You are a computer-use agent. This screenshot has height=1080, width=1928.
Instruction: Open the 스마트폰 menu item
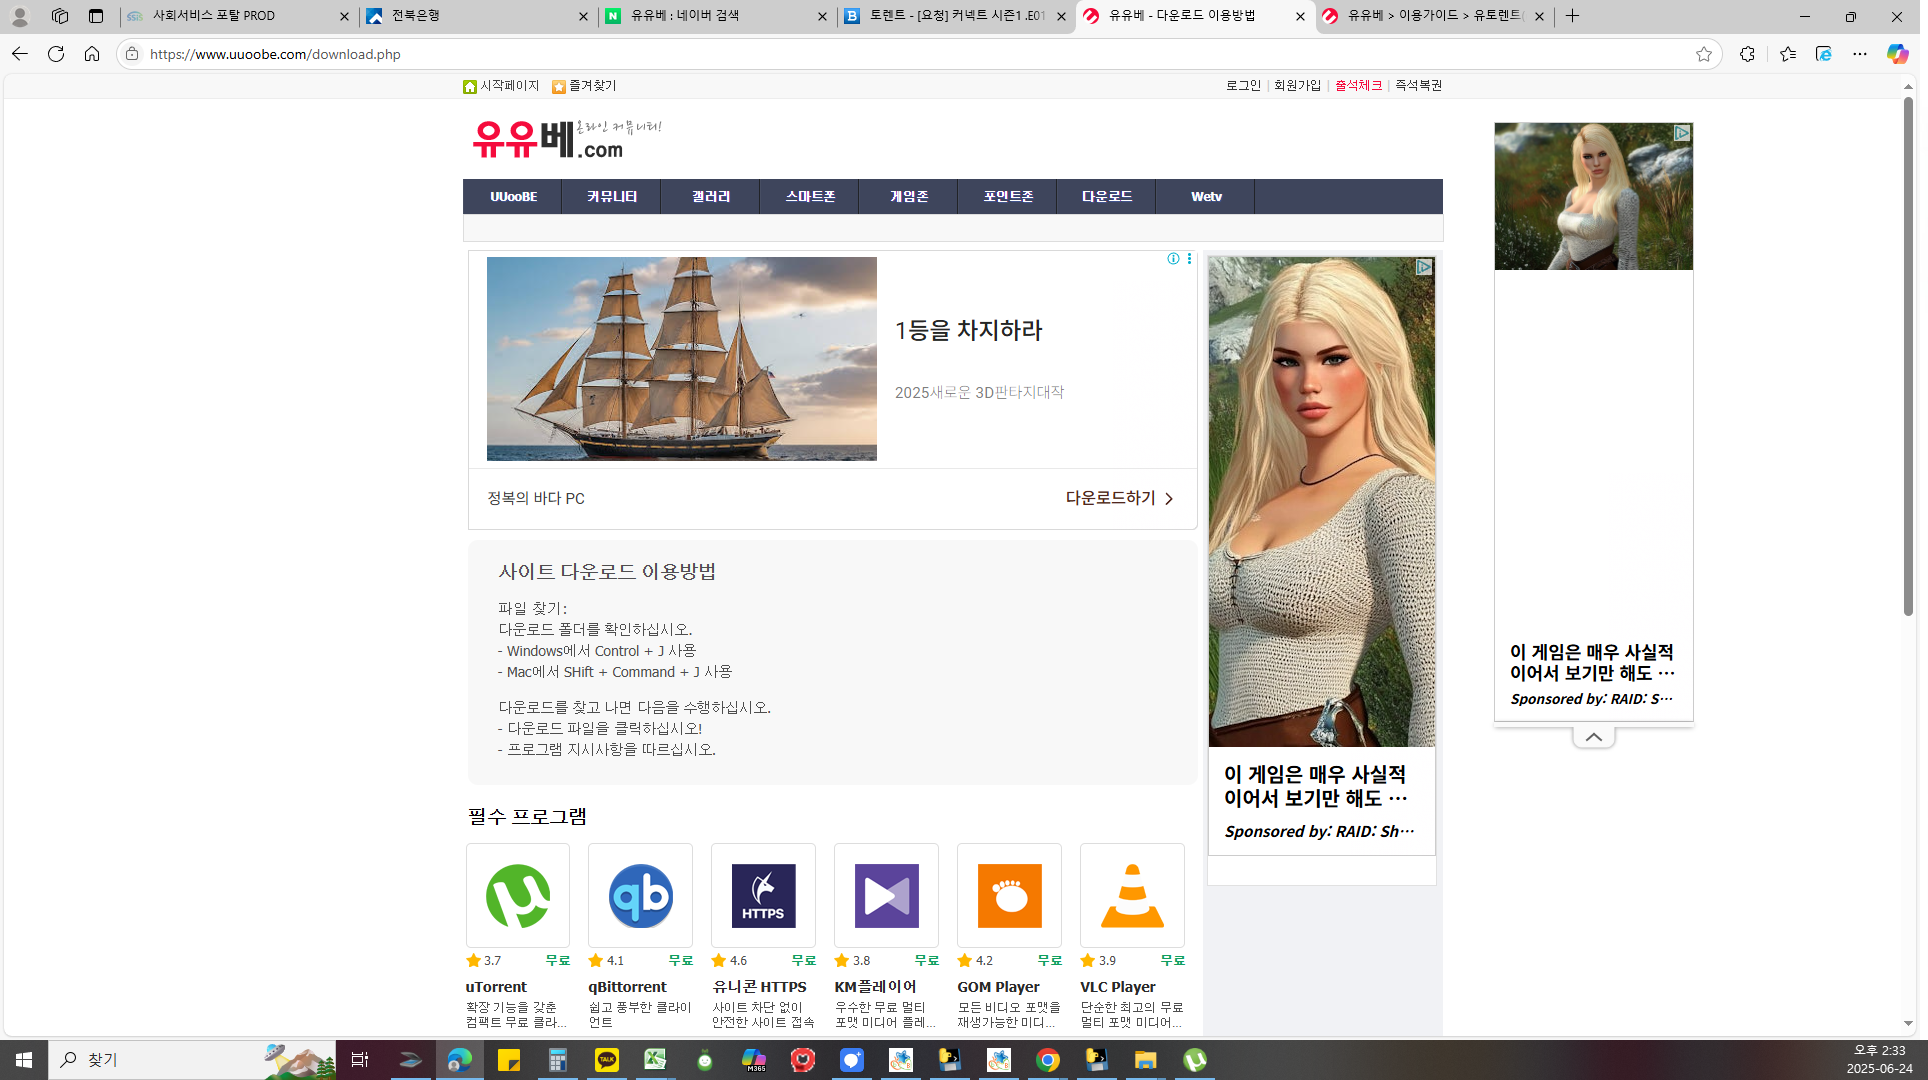[x=810, y=197]
